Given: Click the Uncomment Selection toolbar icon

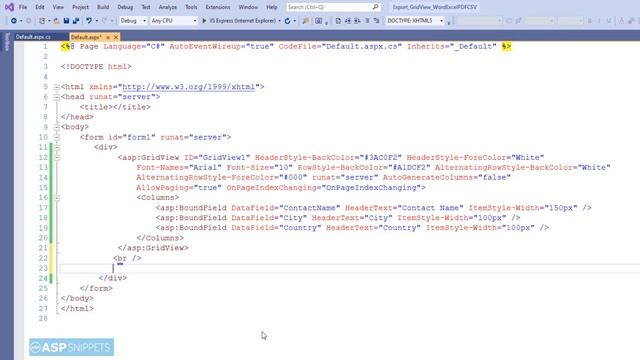Looking at the screenshot, I should (x=376, y=21).
